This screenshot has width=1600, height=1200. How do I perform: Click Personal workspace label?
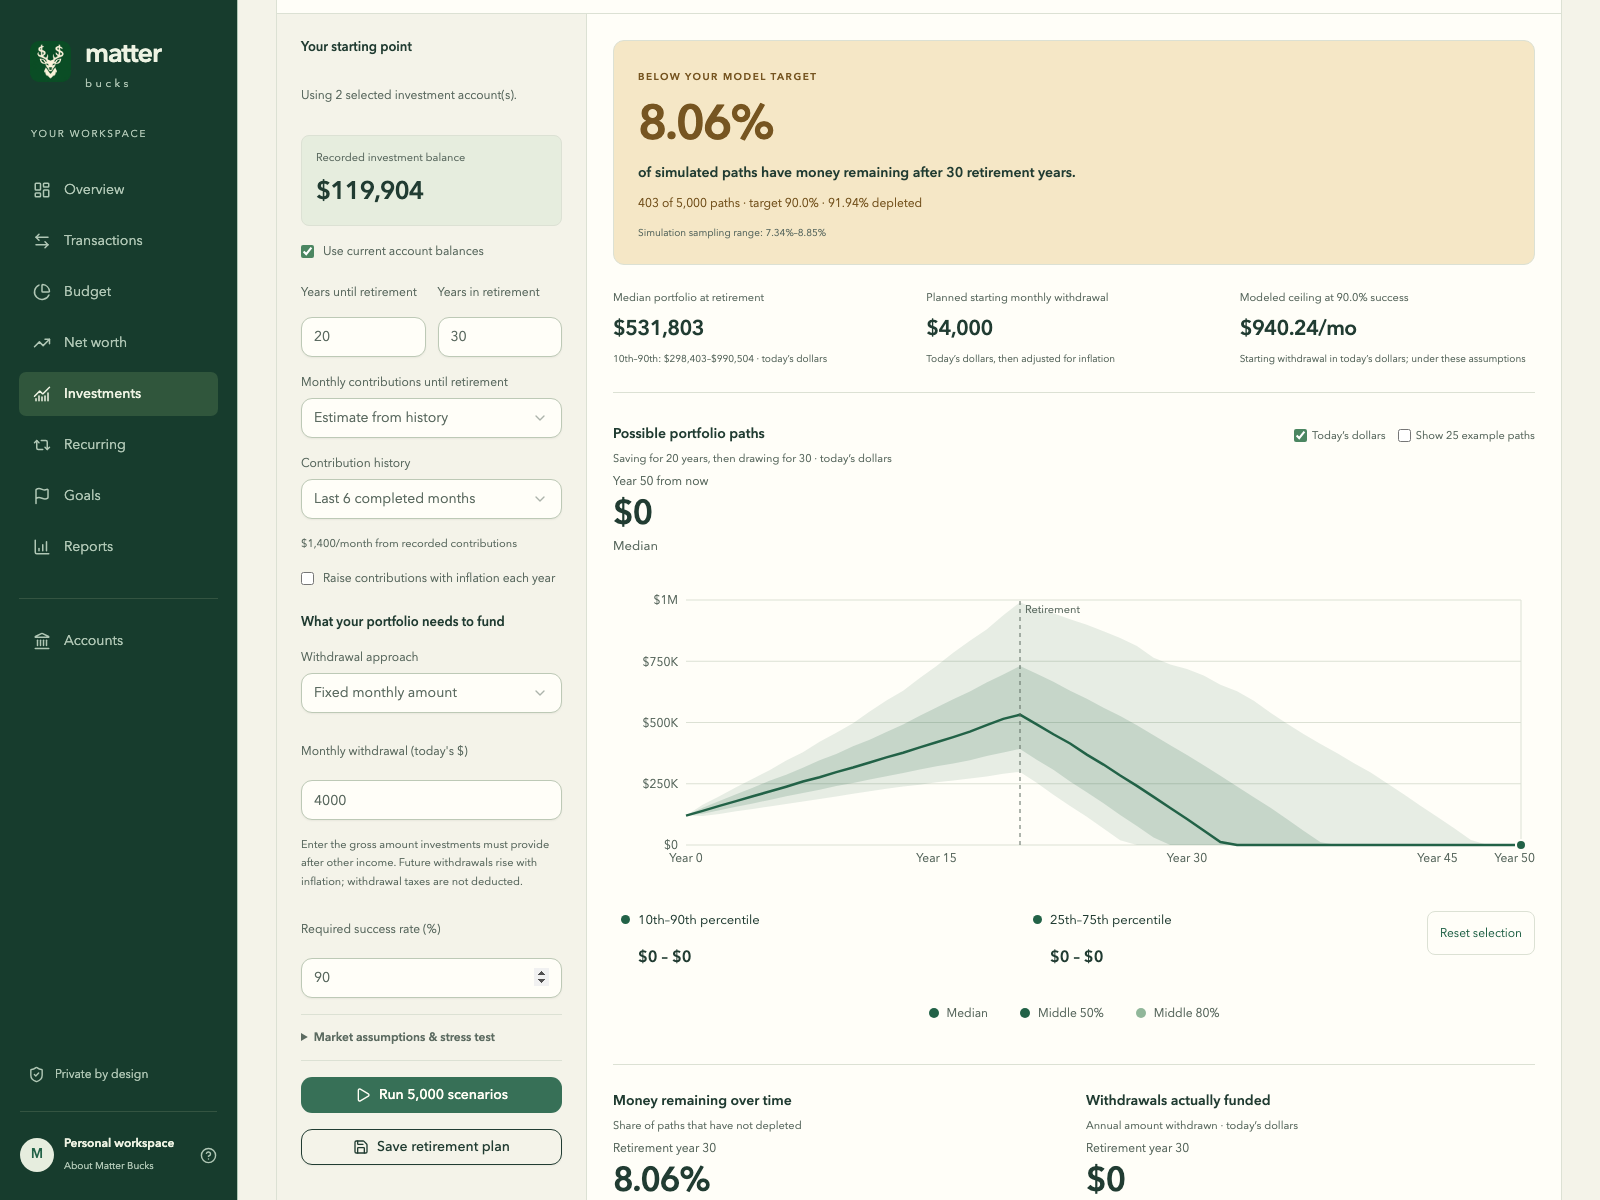119,1143
